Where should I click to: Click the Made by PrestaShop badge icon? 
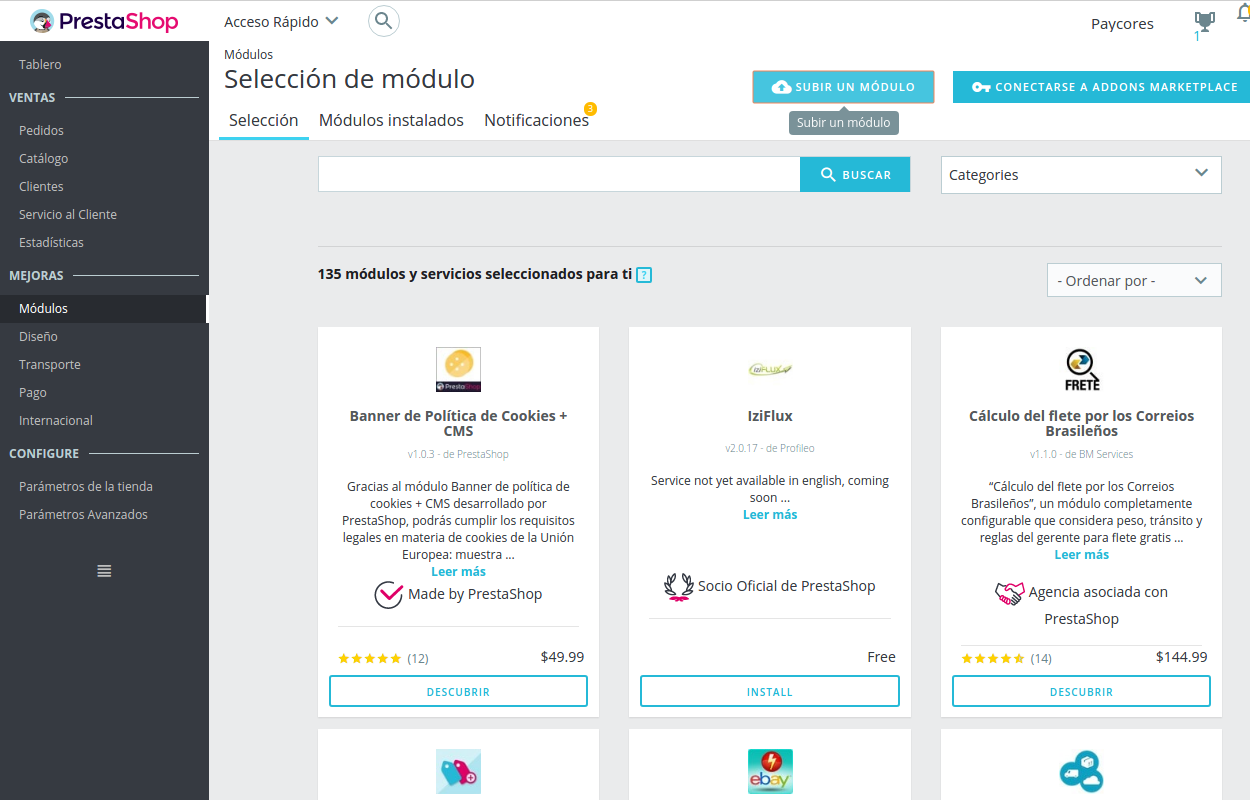coord(389,595)
